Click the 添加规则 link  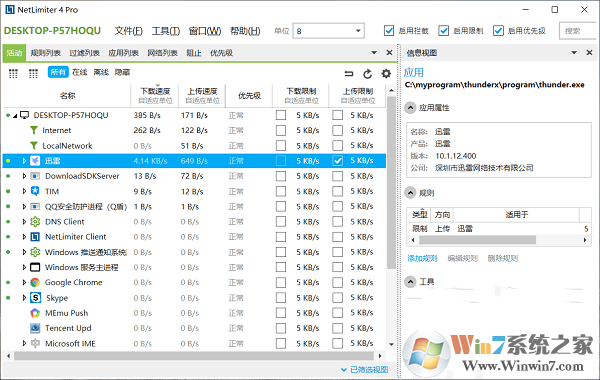pos(422,258)
